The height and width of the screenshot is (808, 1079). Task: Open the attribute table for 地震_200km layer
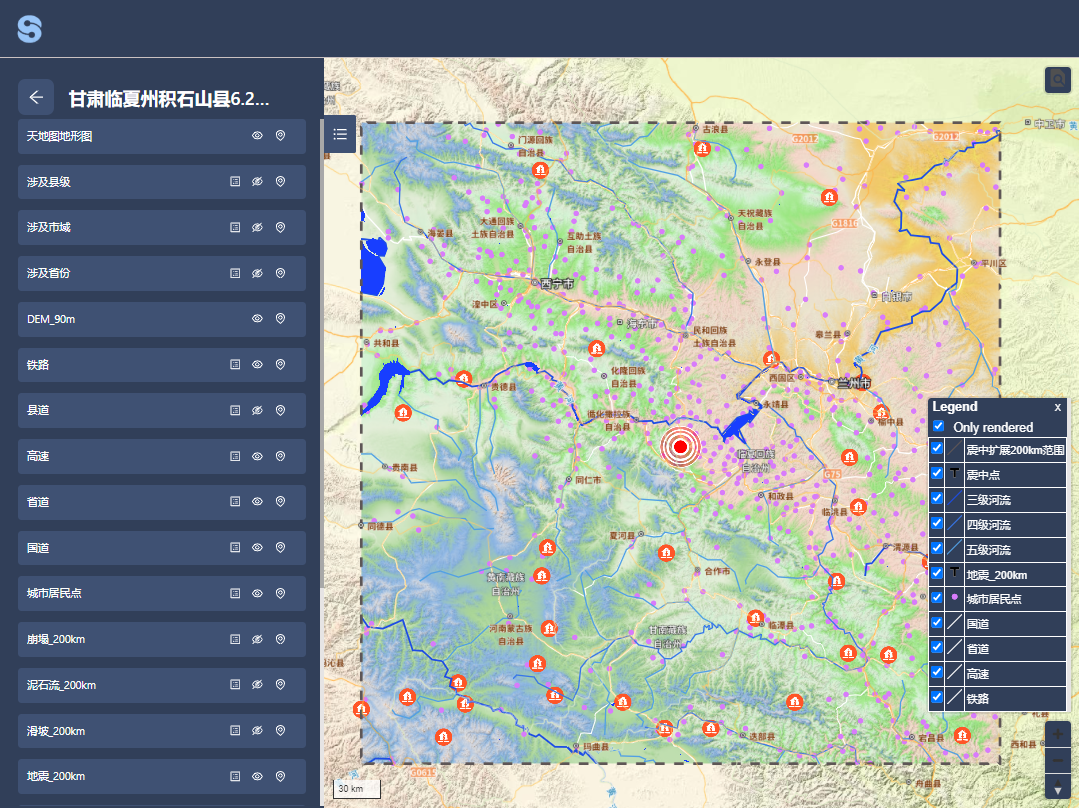point(235,777)
